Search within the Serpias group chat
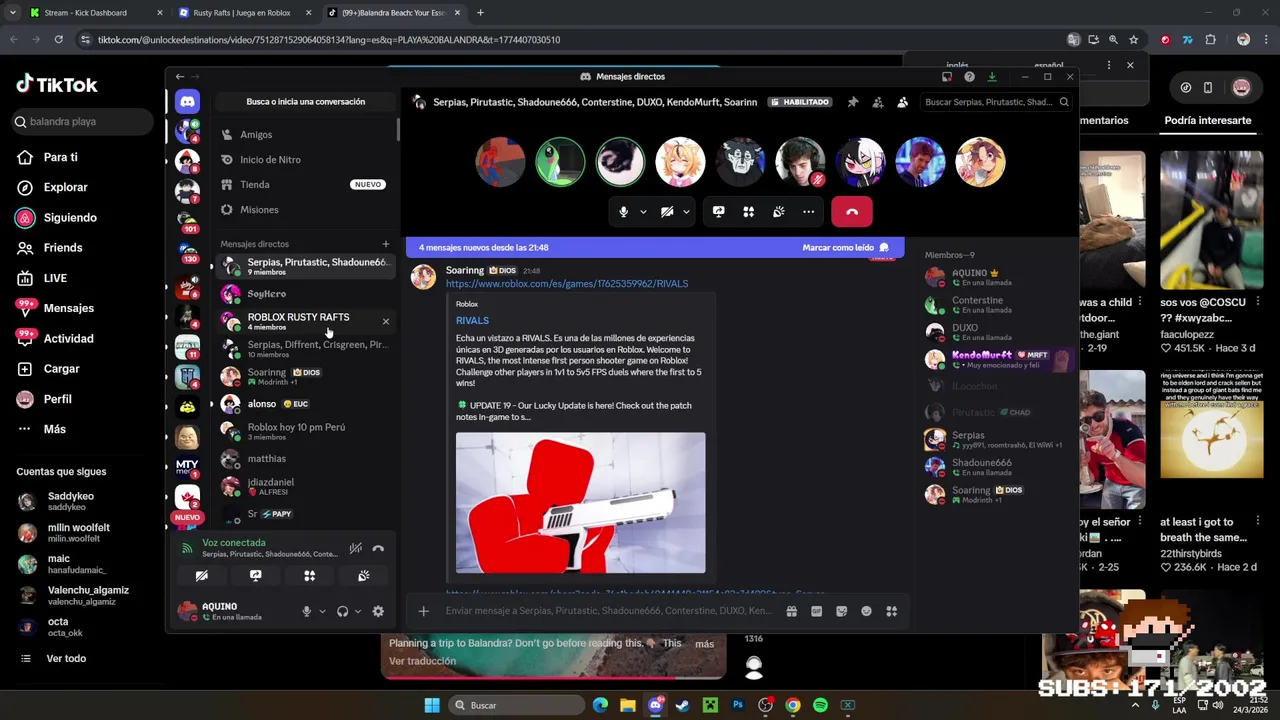Screen dimensions: 1280x720 click(x=996, y=102)
